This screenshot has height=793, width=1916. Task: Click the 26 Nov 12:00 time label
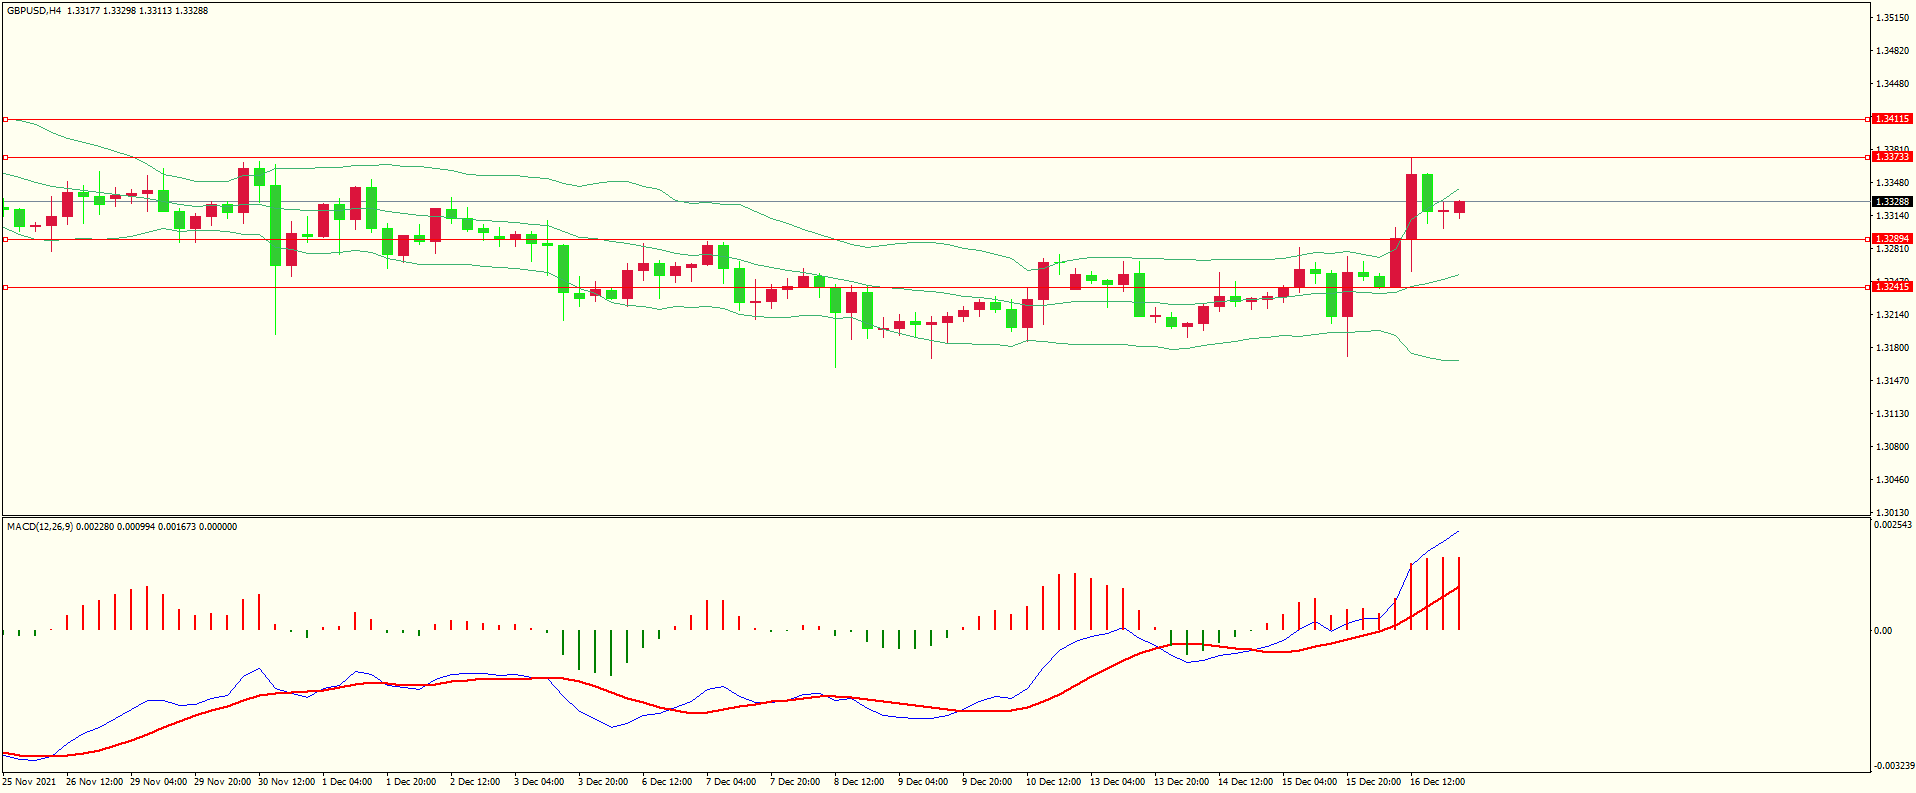click(x=94, y=782)
